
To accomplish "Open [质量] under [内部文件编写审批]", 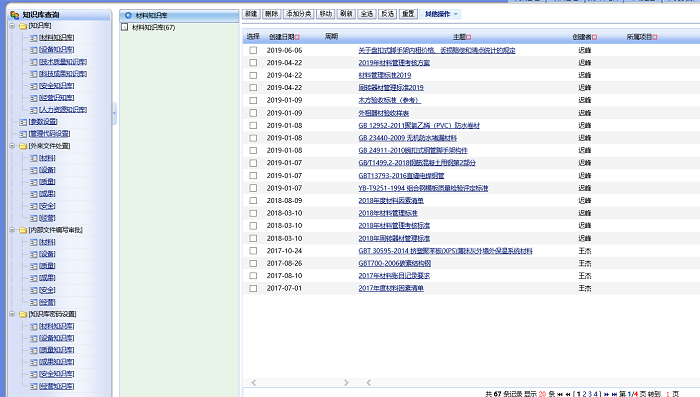I will [x=47, y=266].
